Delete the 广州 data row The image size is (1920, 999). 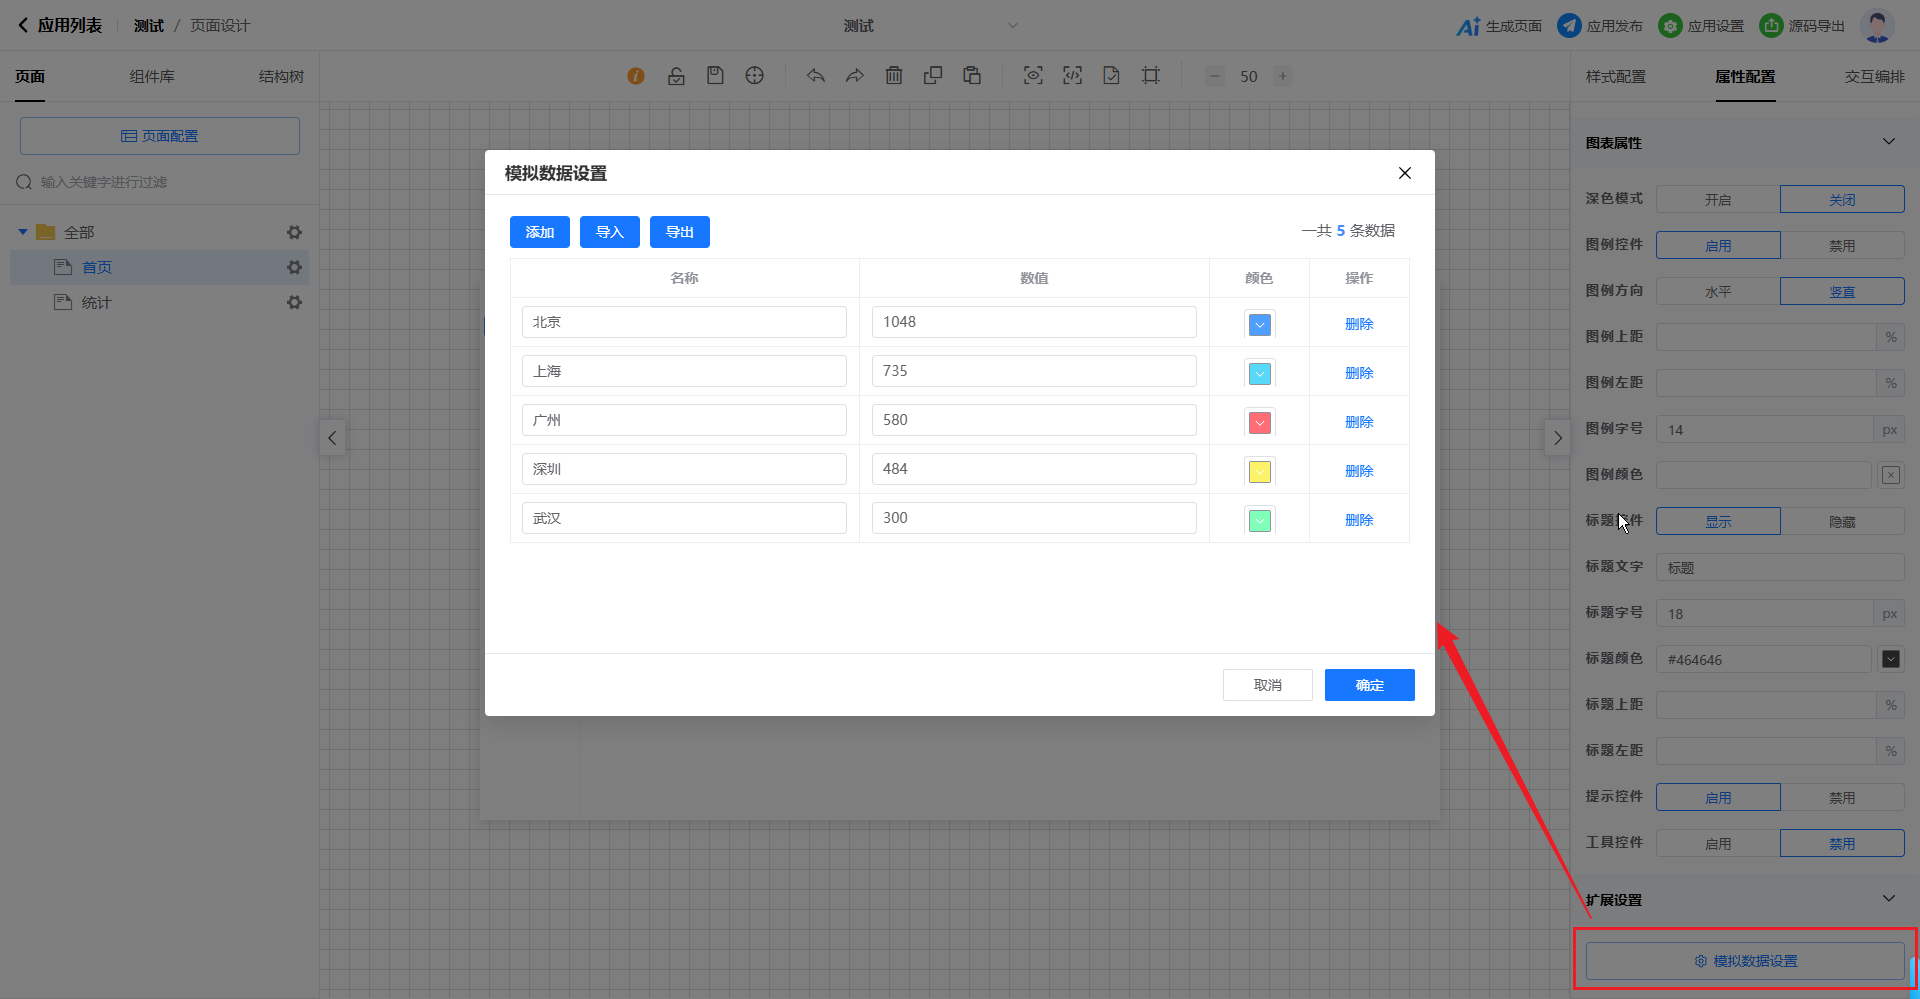[x=1358, y=422]
